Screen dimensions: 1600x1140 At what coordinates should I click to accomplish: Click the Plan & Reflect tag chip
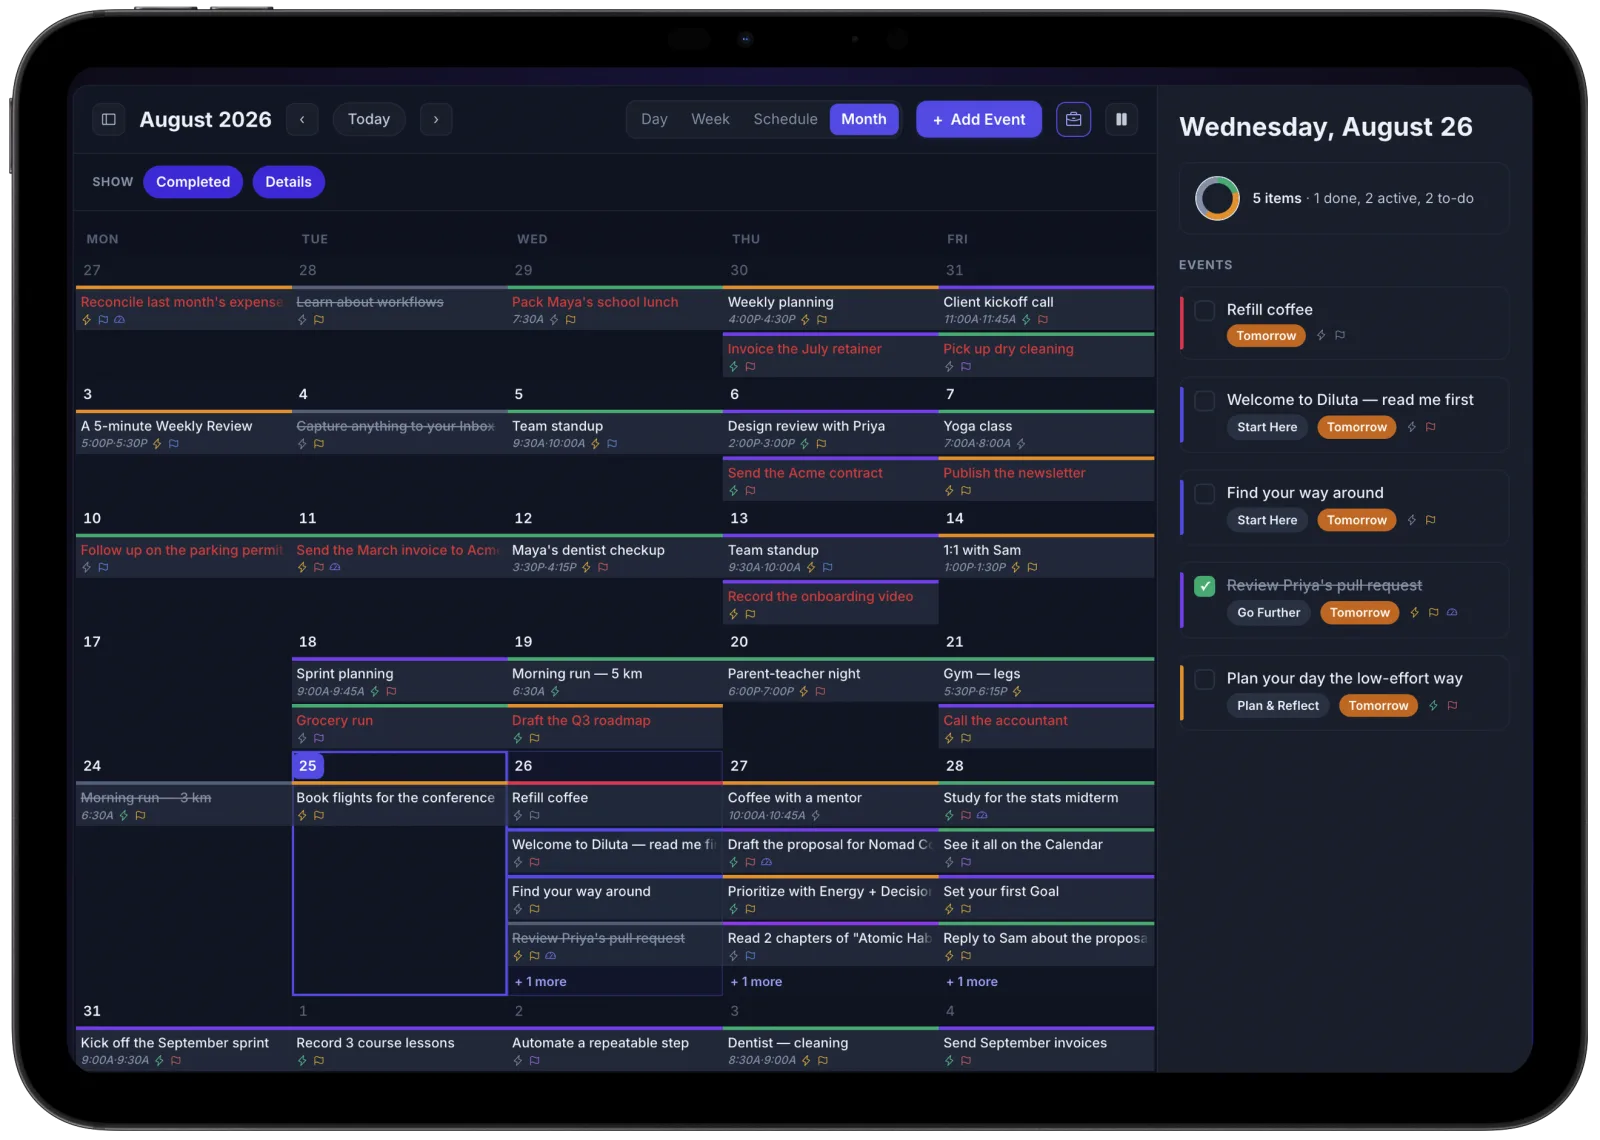pyautogui.click(x=1278, y=706)
